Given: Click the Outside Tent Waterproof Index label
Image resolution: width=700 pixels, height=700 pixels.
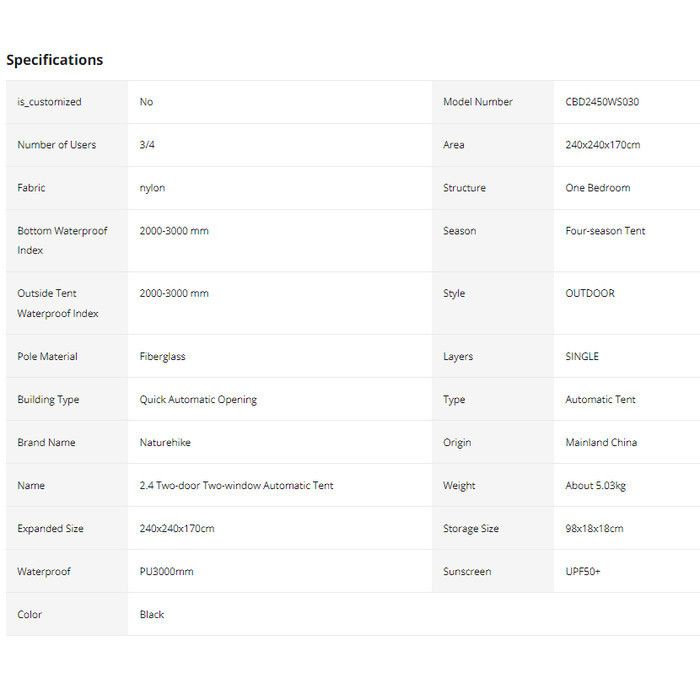Looking at the screenshot, I should 58,303.
